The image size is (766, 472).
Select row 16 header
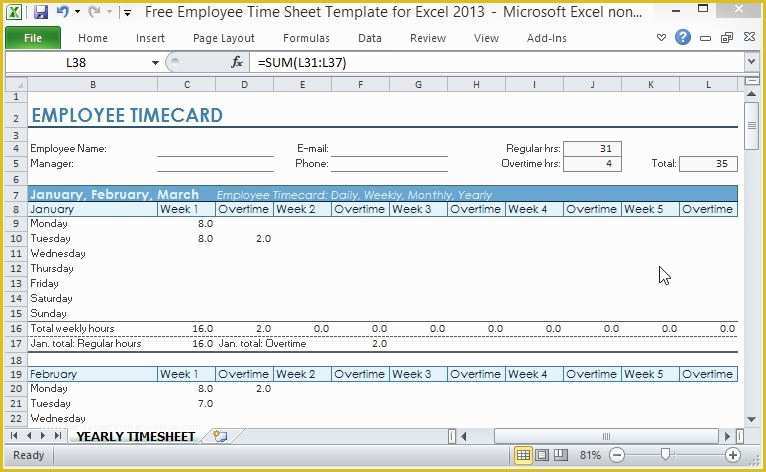[x=16, y=328]
